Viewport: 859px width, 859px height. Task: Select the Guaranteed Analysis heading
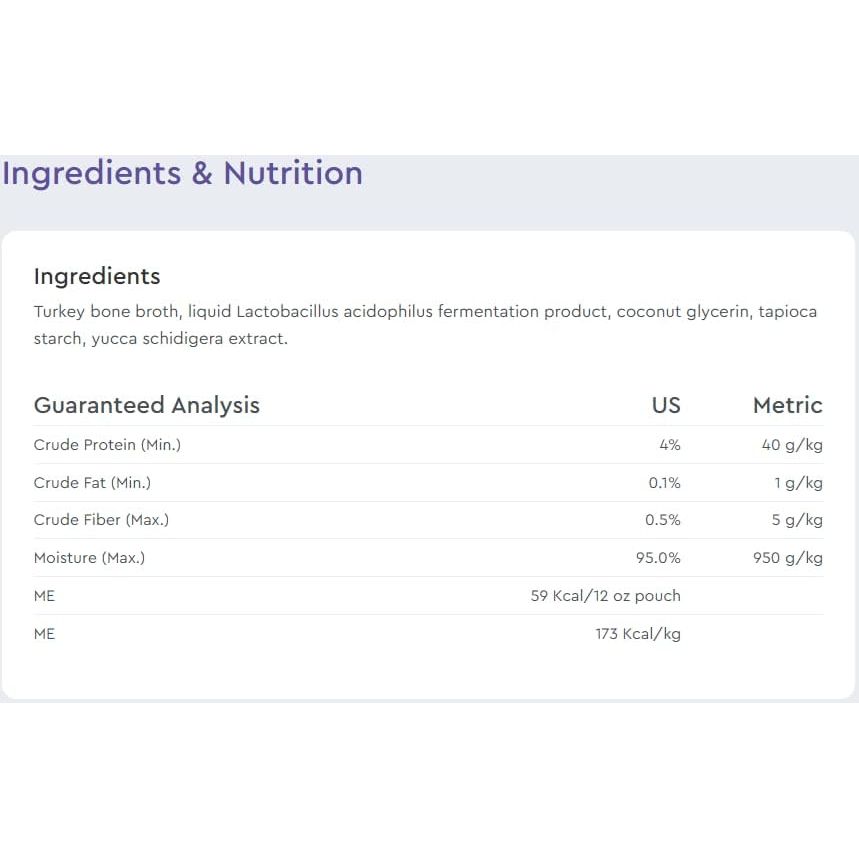147,405
